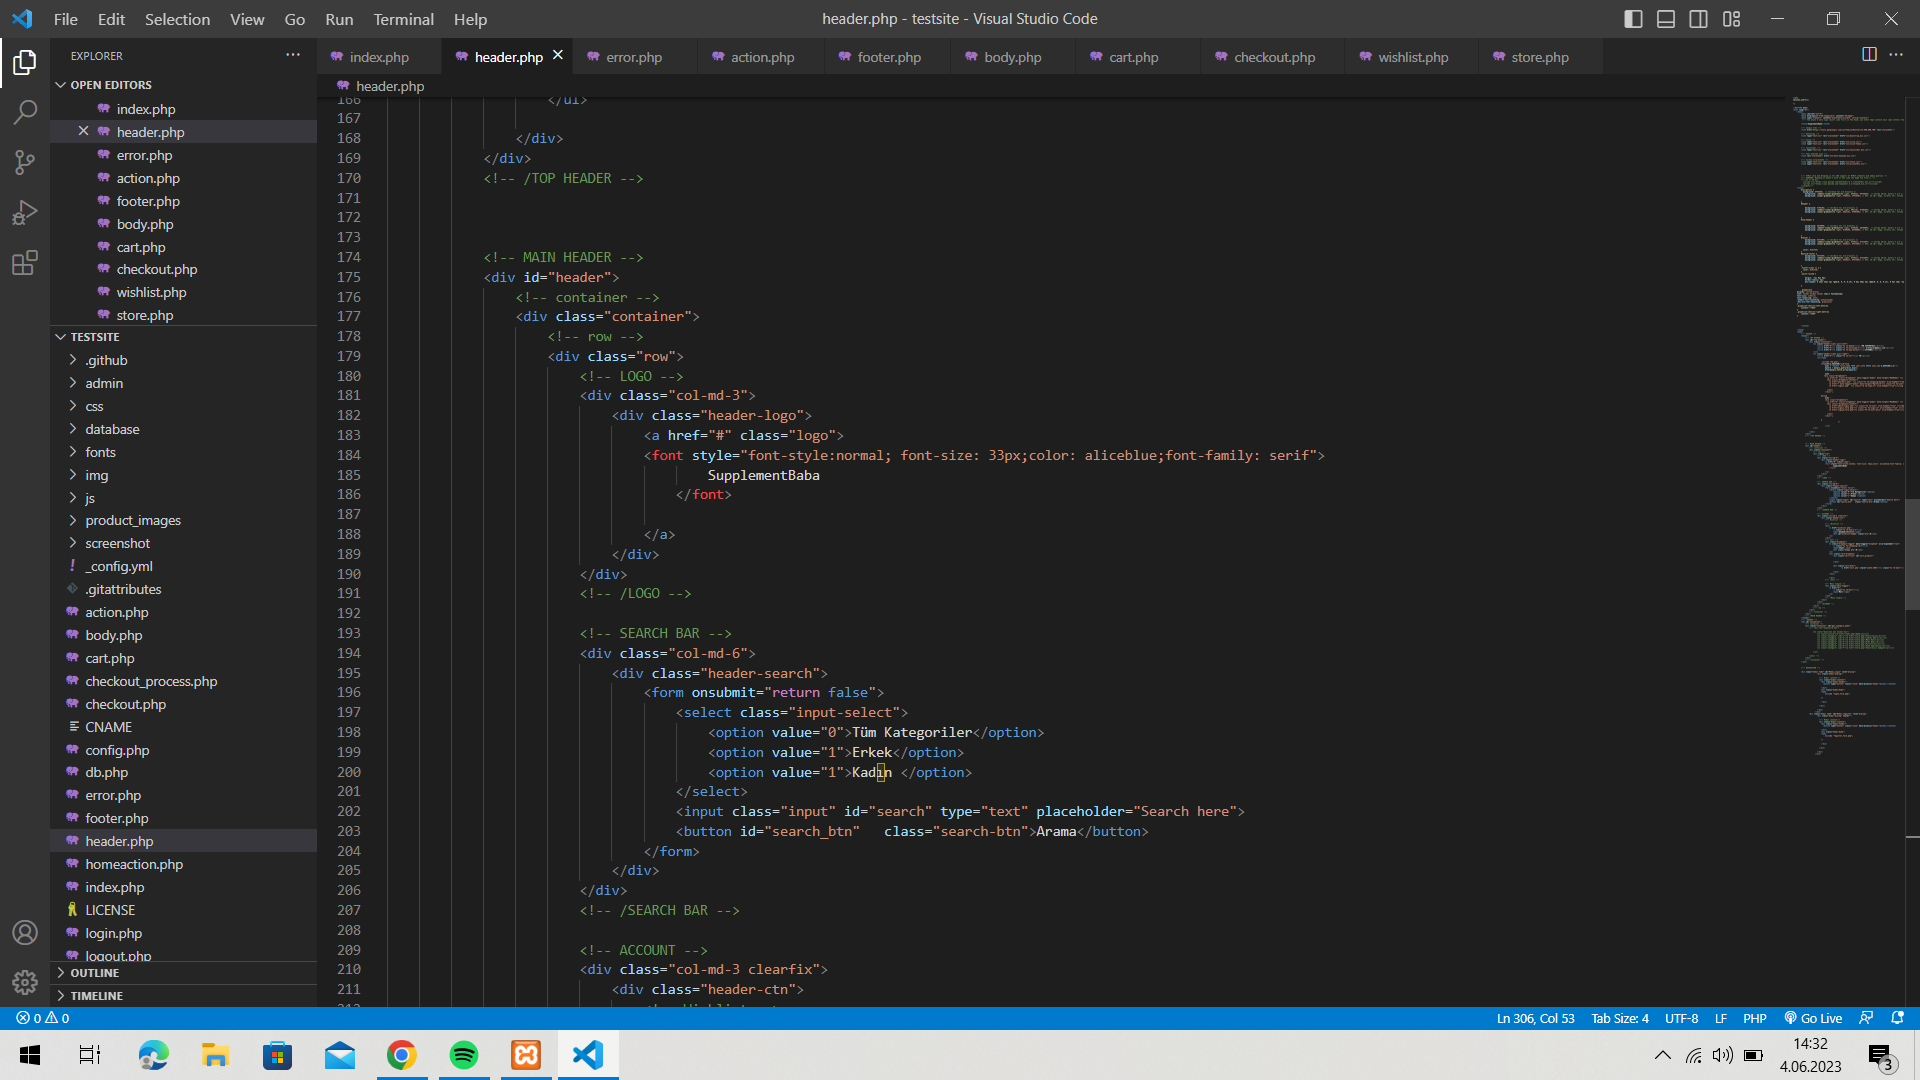Open the Source Control view
This screenshot has width=1920, height=1080.
(x=25, y=162)
